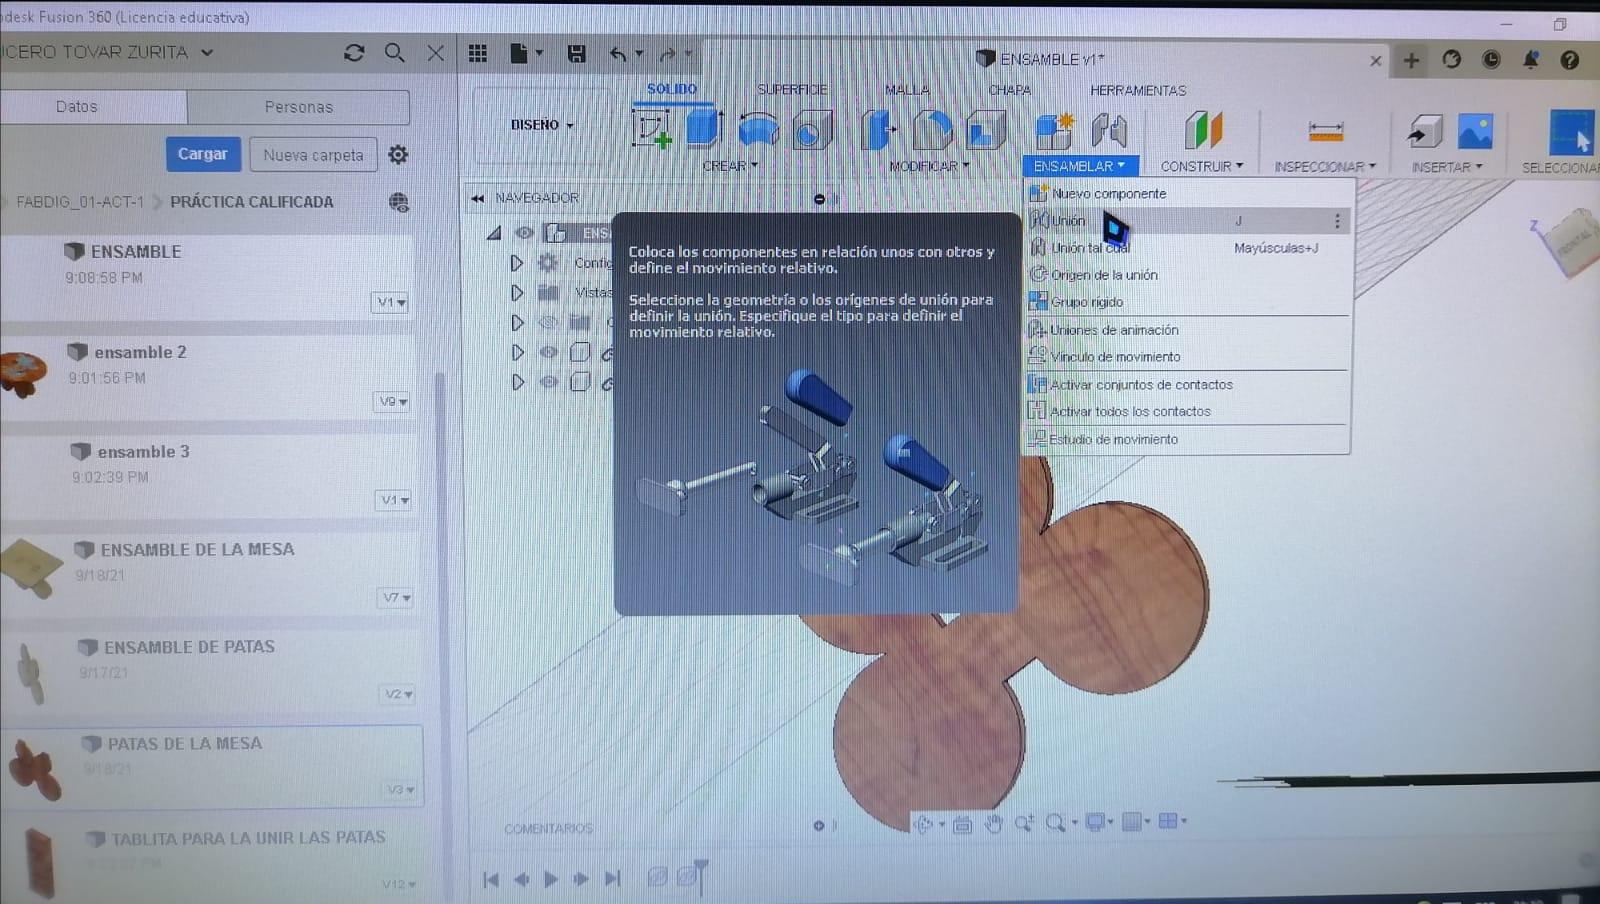Open data panel settings gear
Viewport: 1600px width, 904px height.
(398, 155)
